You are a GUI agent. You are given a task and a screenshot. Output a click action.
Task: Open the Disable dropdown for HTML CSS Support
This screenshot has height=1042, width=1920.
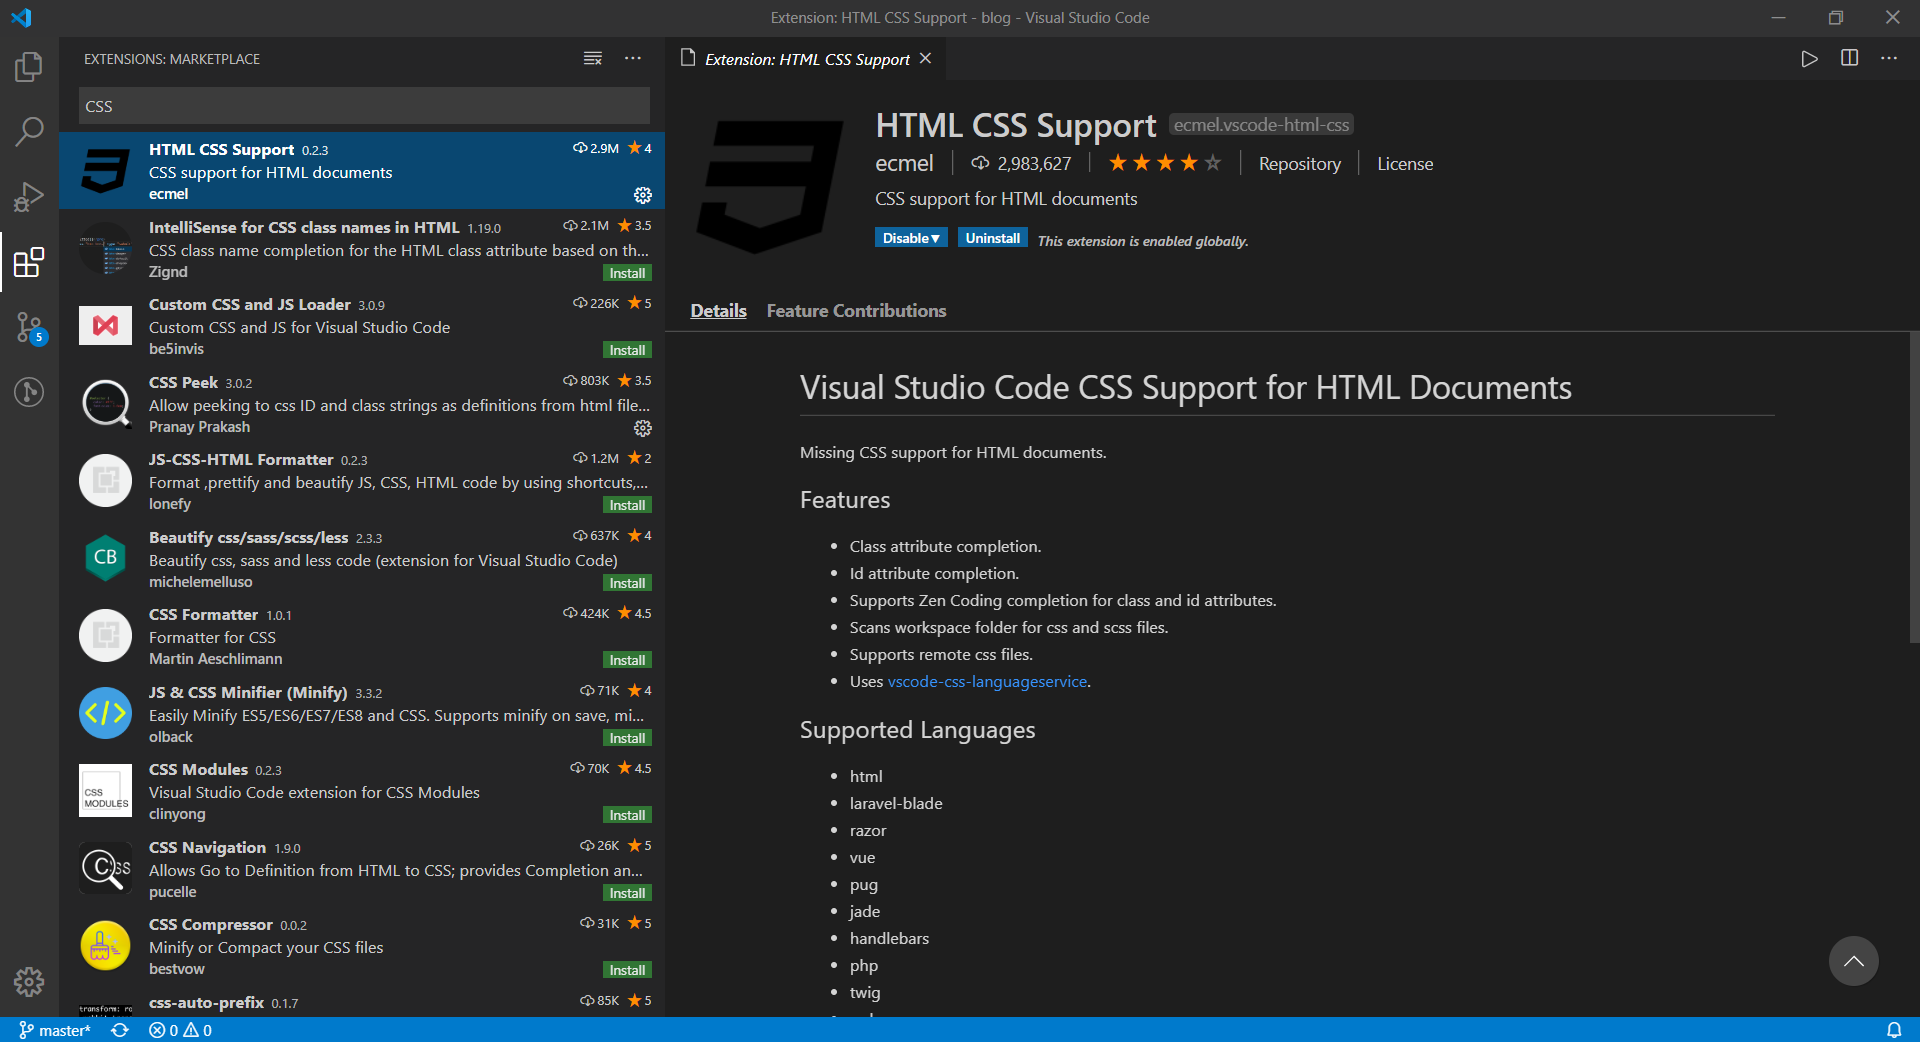(x=909, y=238)
